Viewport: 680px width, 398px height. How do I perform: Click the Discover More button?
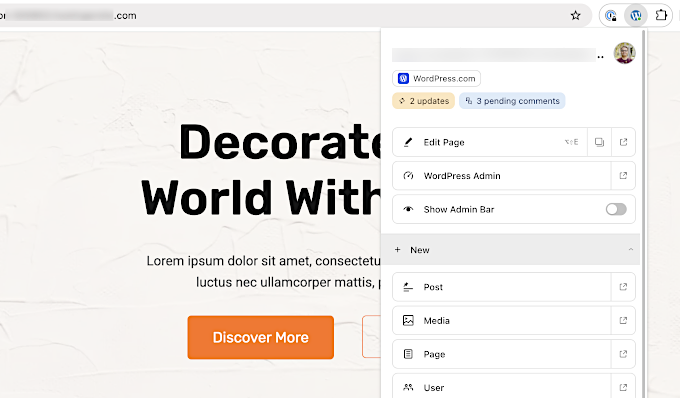[261, 337]
